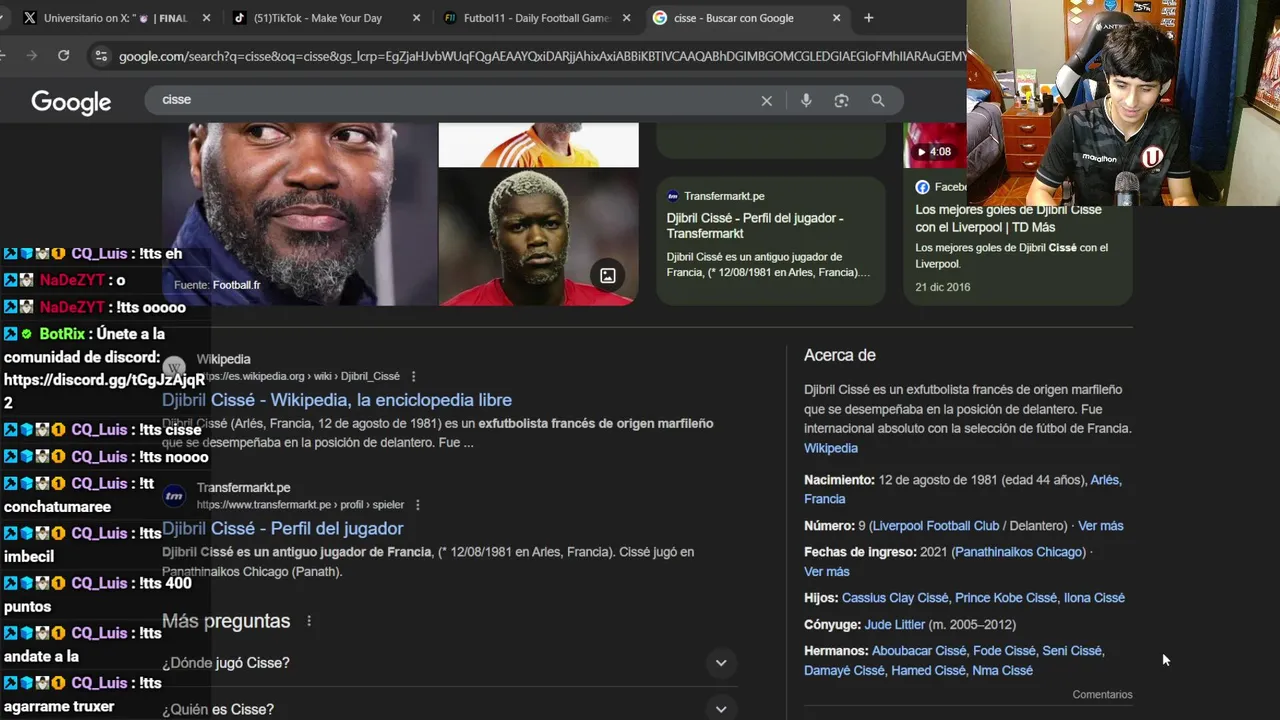The width and height of the screenshot is (1280, 720).
Task: Open the blond-haired Cissé photo thumbnail
Action: pyautogui.click(x=538, y=237)
